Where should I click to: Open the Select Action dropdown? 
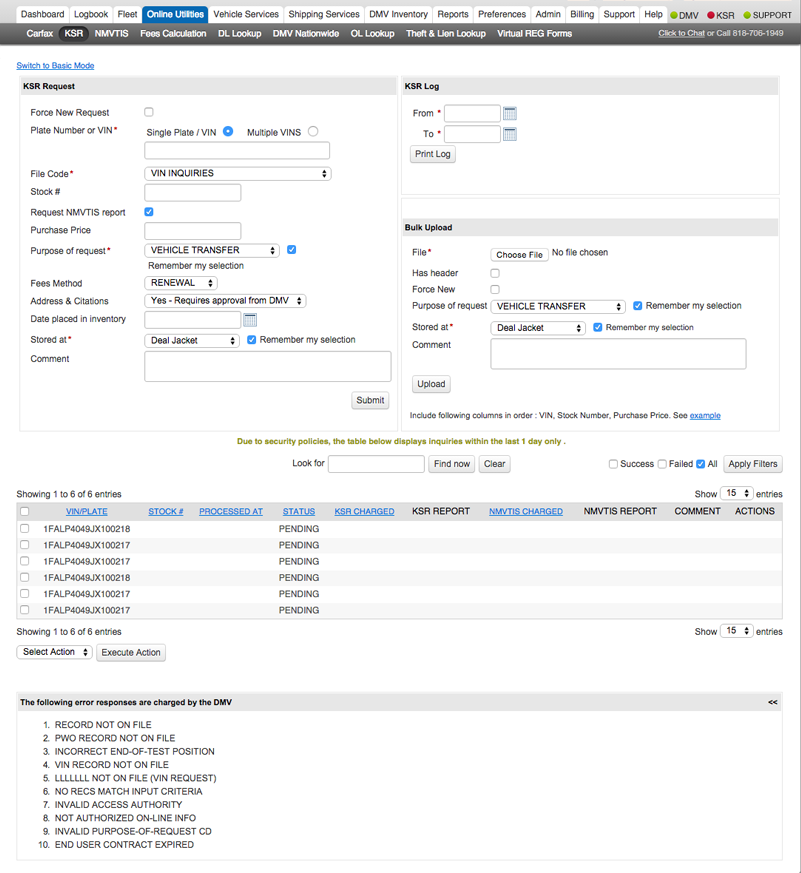pyautogui.click(x=54, y=652)
